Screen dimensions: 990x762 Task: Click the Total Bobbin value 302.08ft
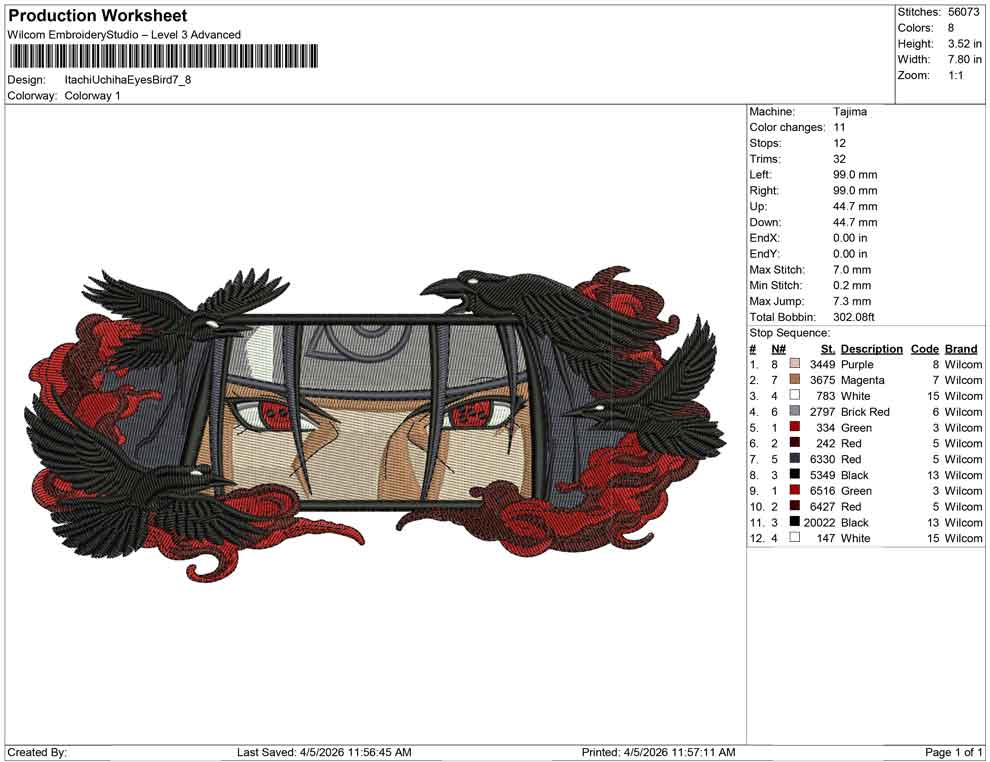click(x=854, y=317)
